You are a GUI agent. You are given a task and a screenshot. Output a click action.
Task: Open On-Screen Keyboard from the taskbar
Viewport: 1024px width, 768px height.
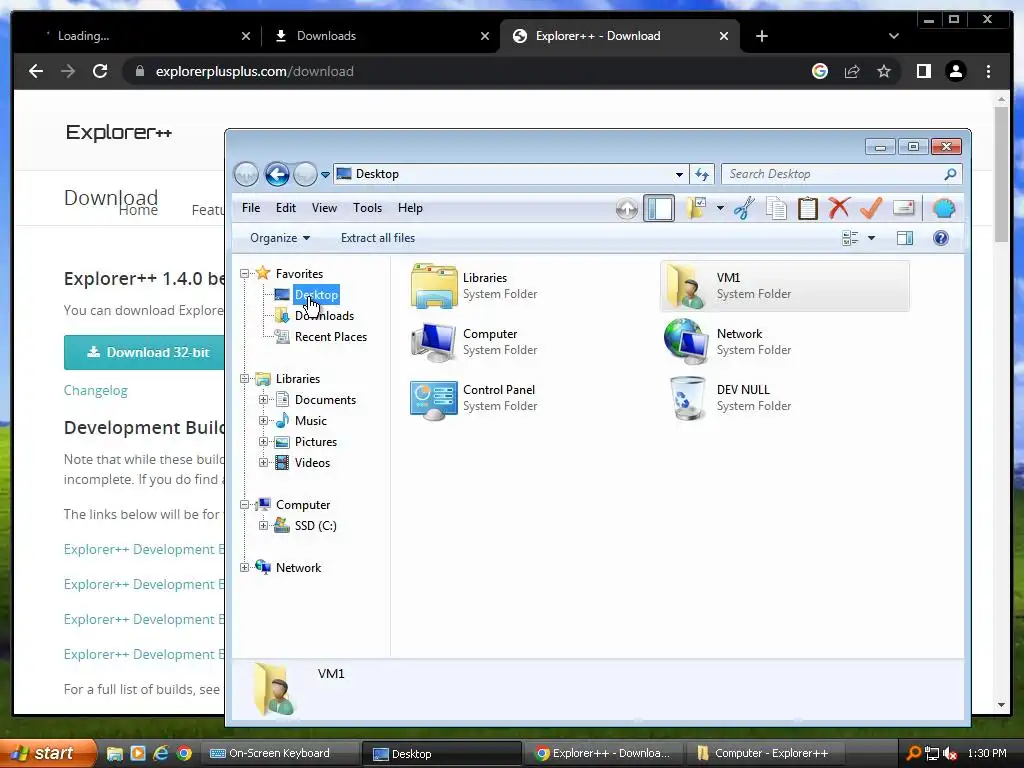(x=279, y=754)
